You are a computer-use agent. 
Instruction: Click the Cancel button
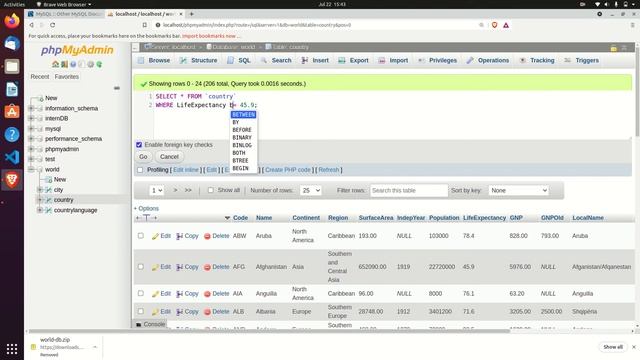click(169, 157)
